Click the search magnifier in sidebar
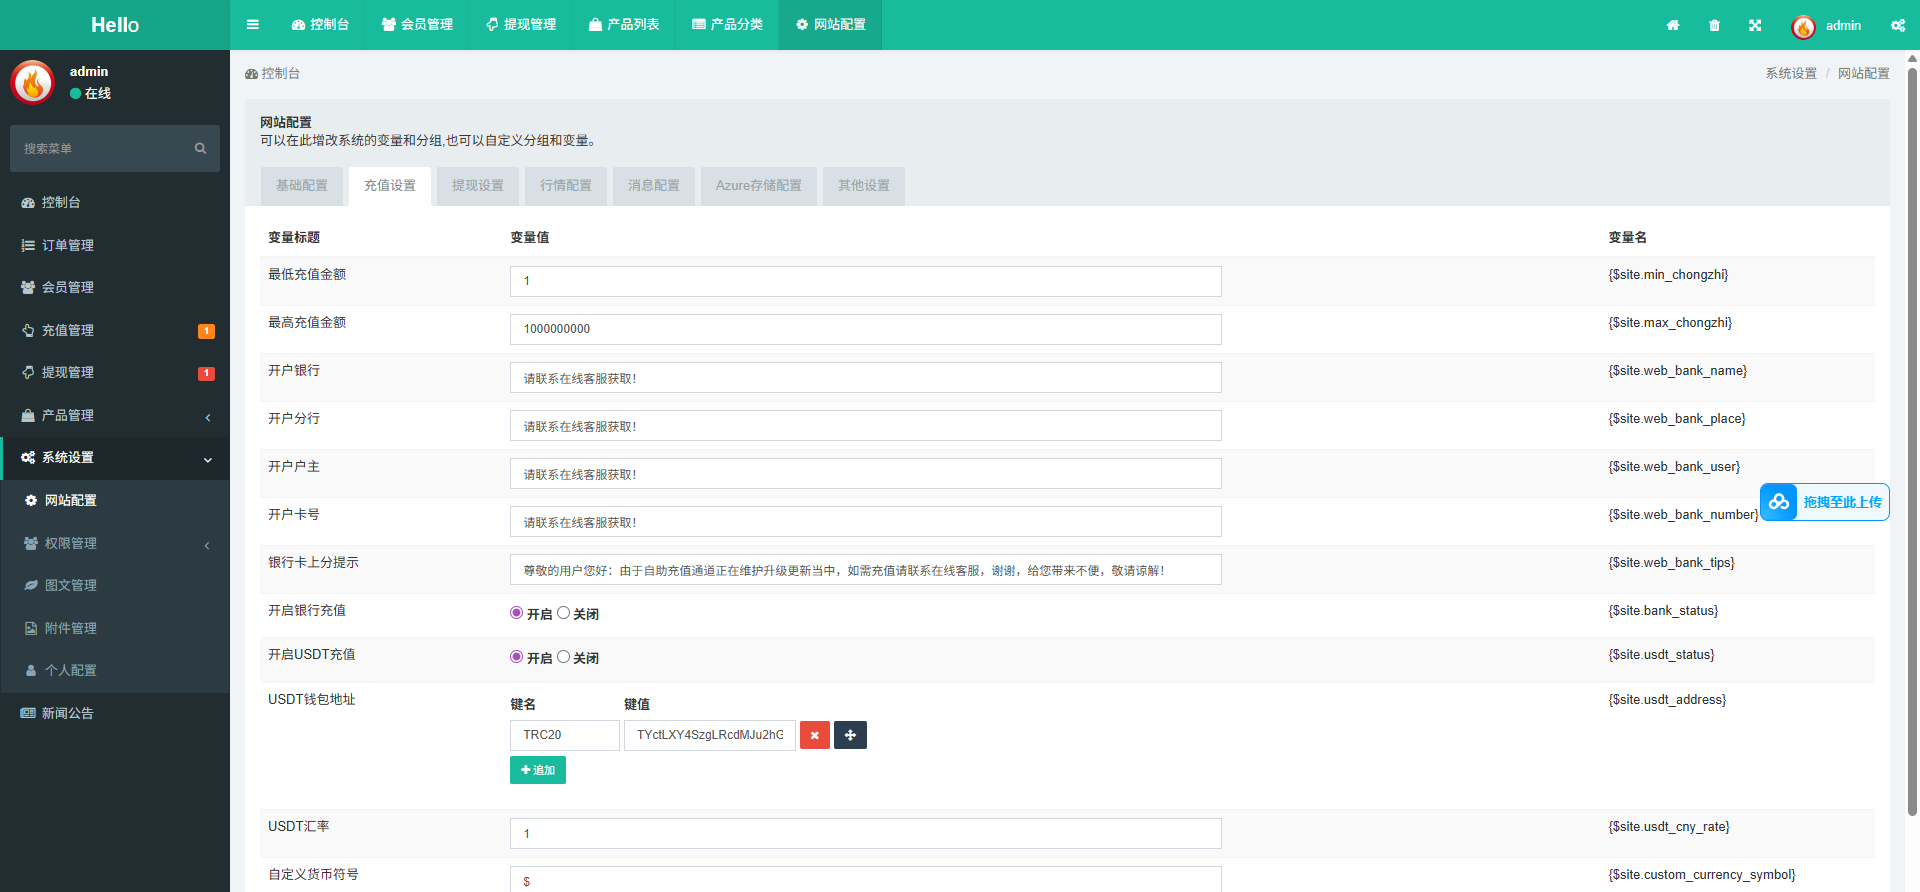The height and width of the screenshot is (892, 1920). [x=200, y=148]
